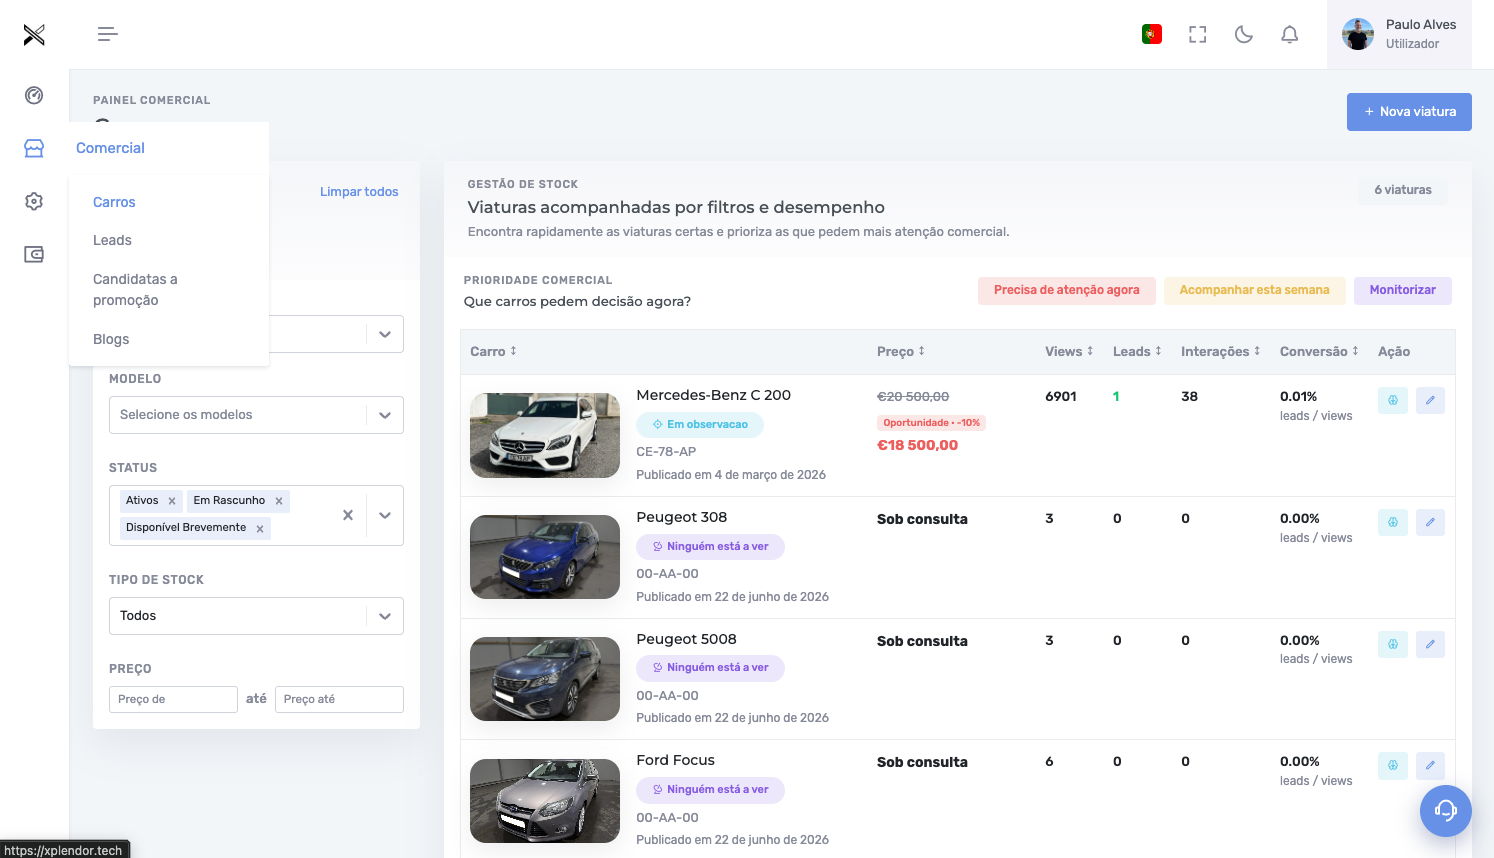Filter by Monitorizar
1494x858 pixels.
(1402, 290)
